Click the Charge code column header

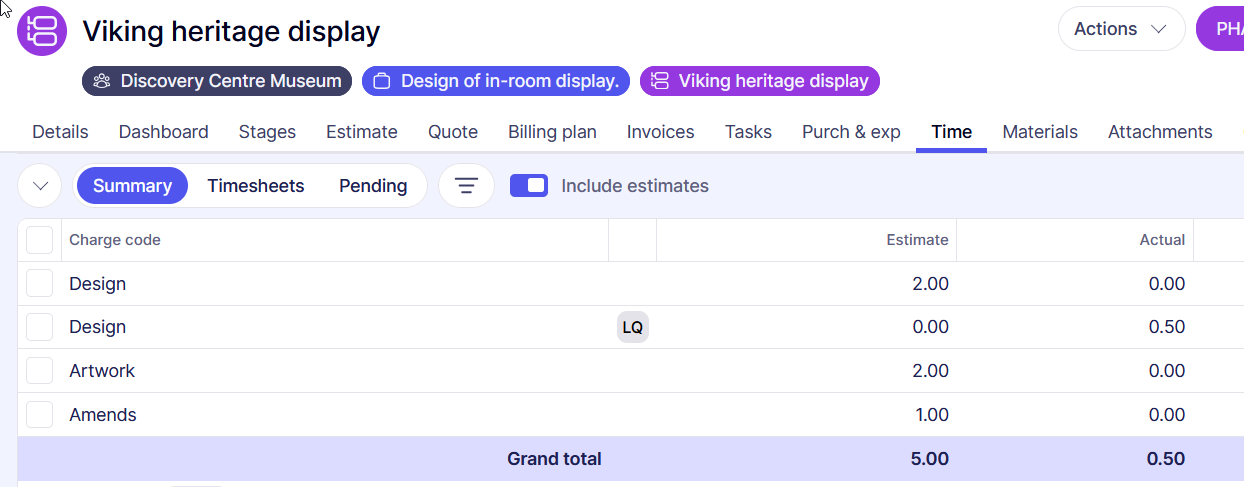click(115, 240)
